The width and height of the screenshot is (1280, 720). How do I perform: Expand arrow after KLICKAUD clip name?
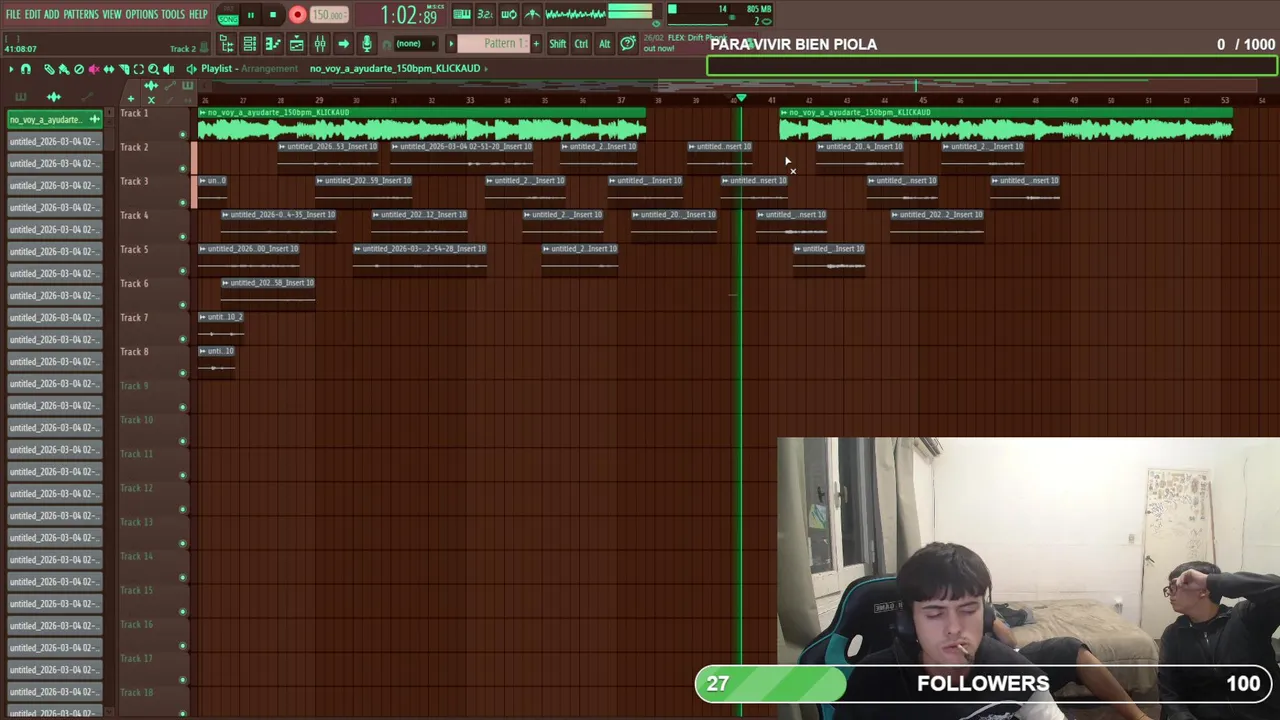(487, 68)
